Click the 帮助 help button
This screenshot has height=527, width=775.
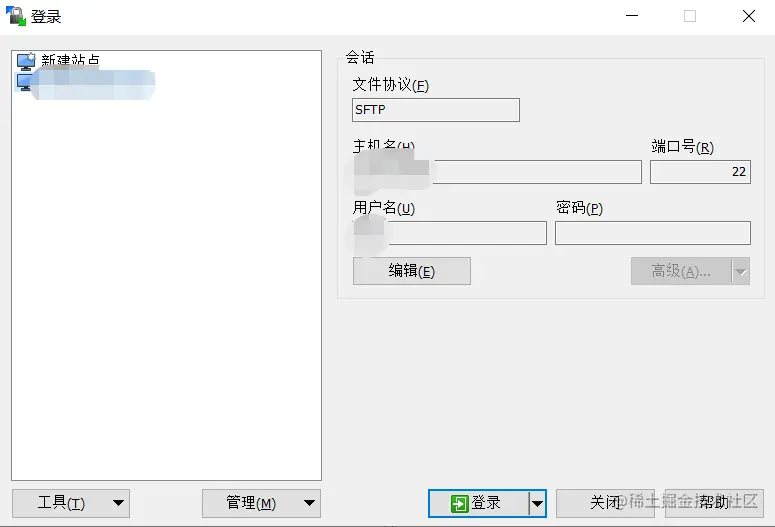click(x=714, y=503)
